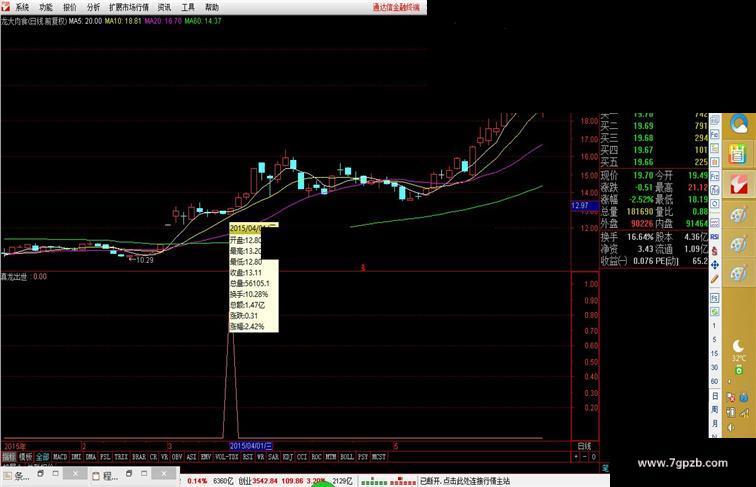
Task: Open the 工具 menu
Action: (x=188, y=7)
